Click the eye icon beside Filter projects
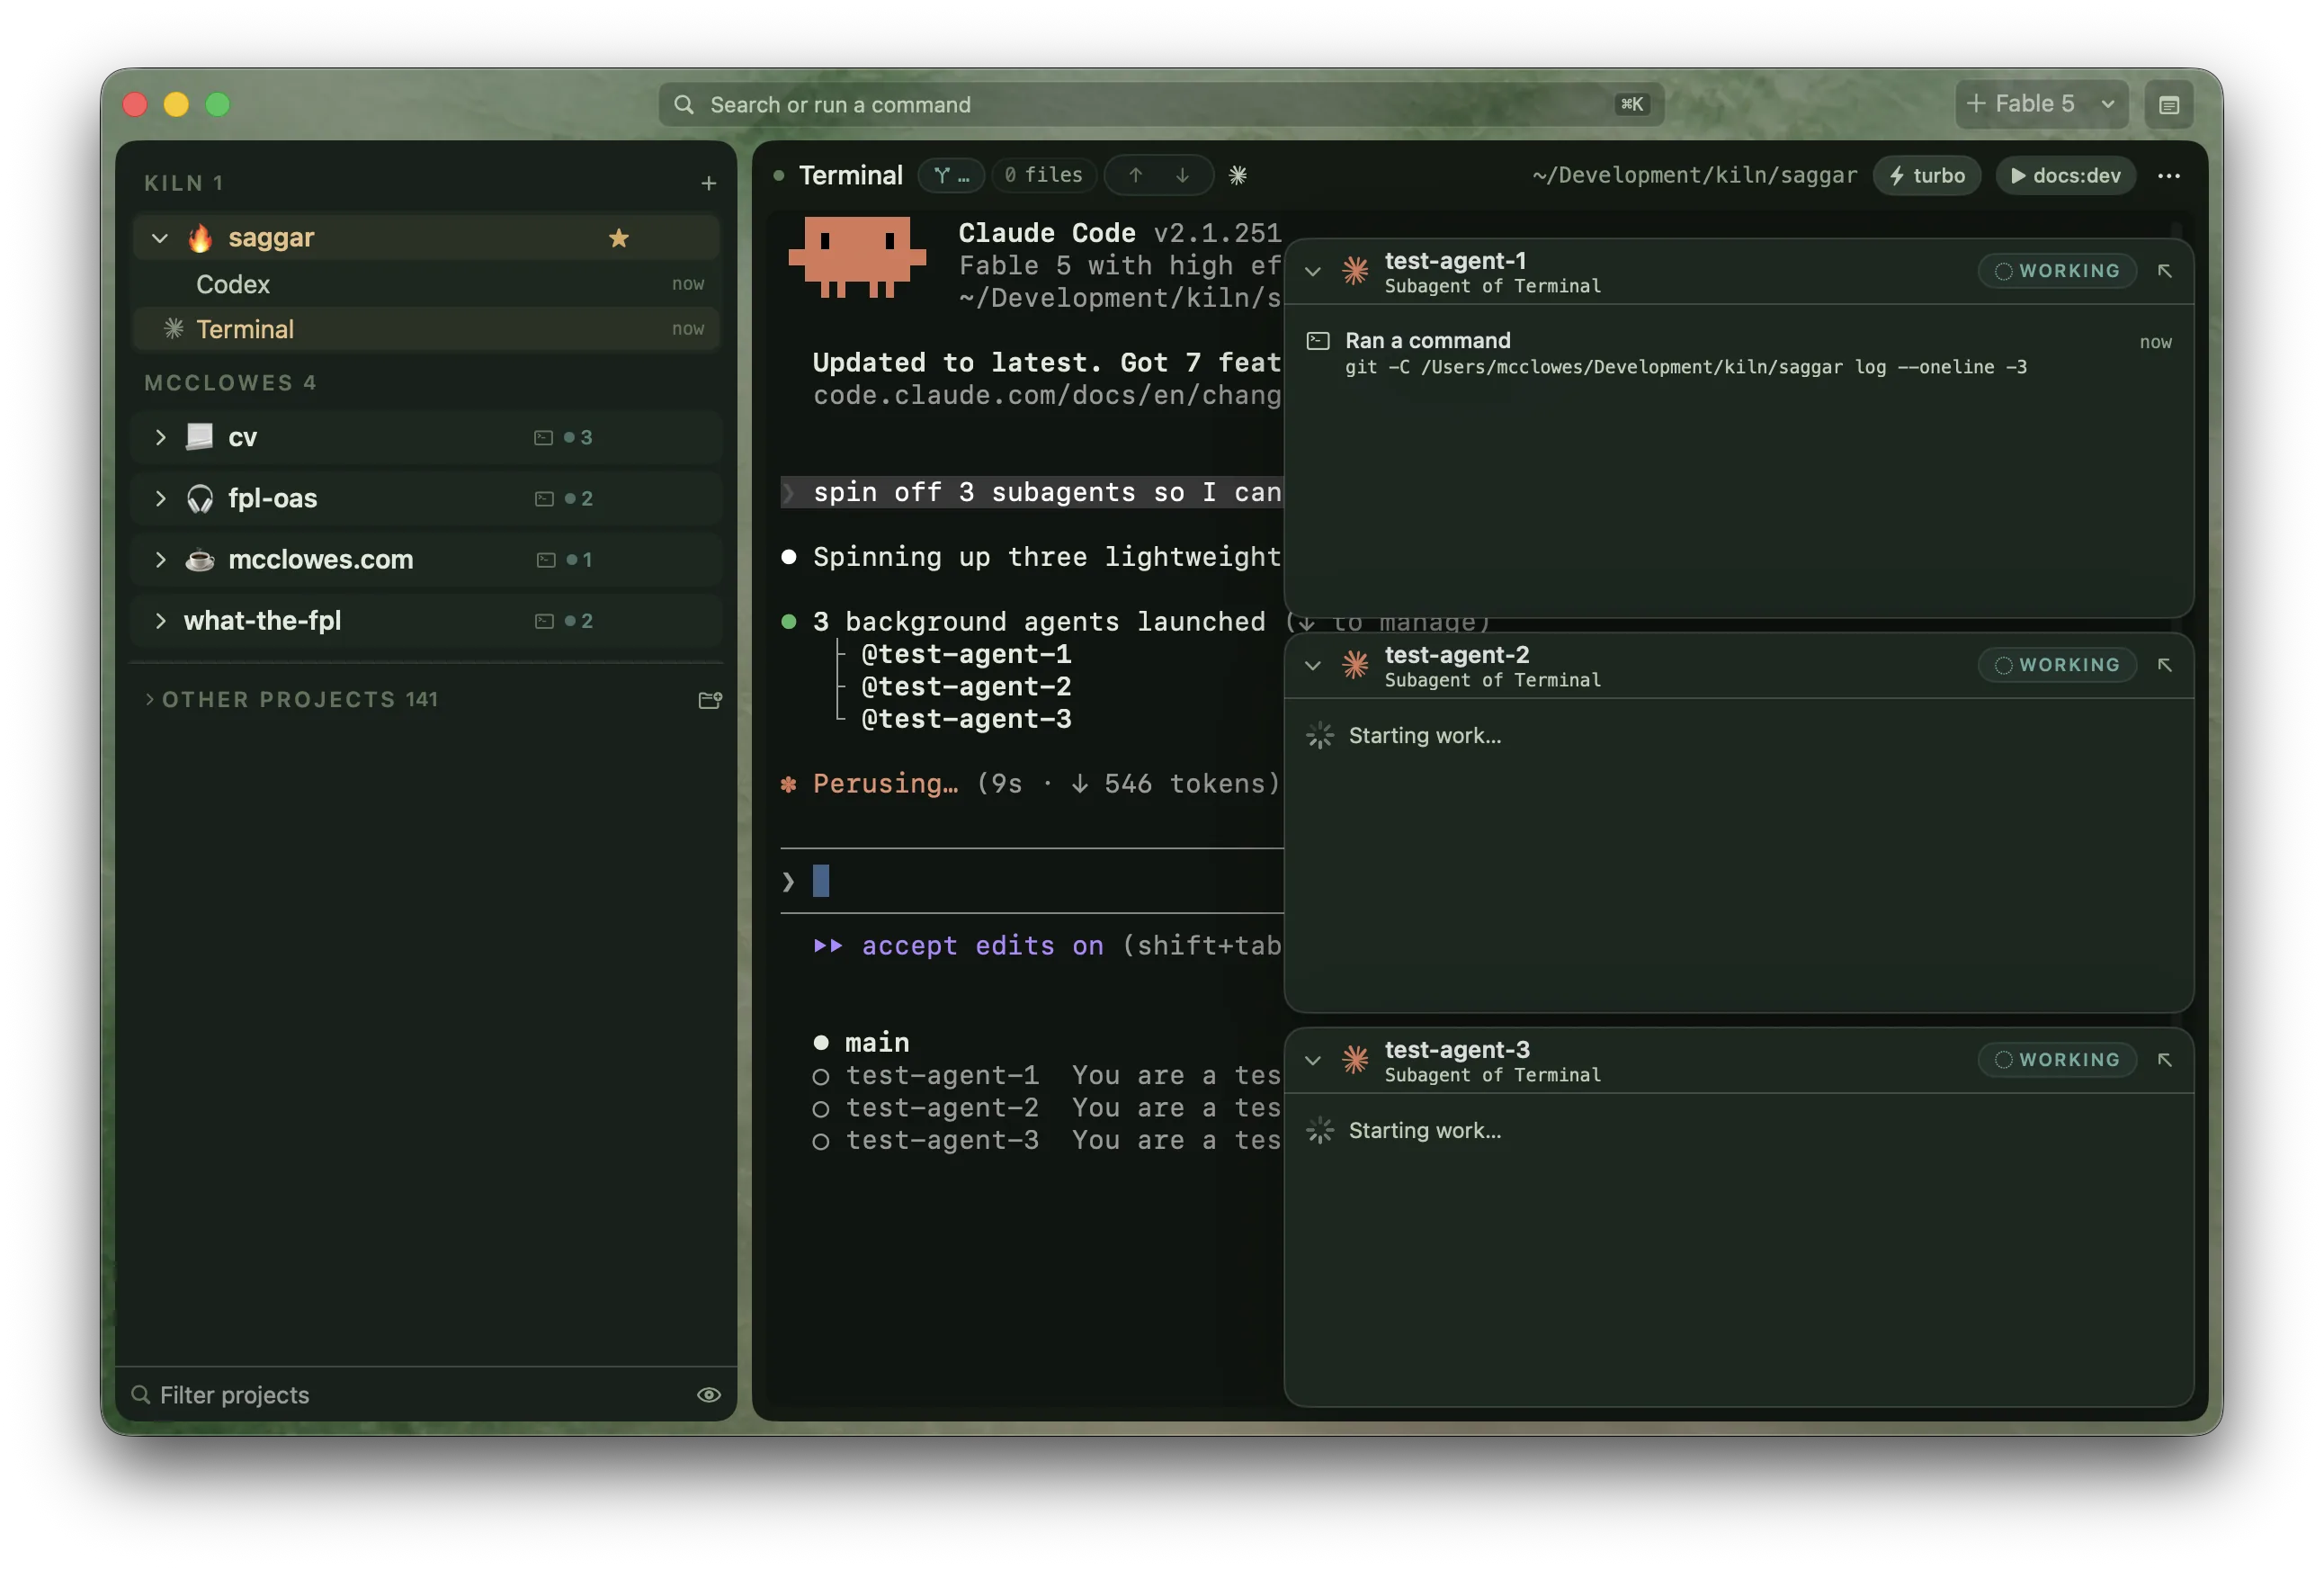This screenshot has height=1569, width=2324. (708, 1394)
